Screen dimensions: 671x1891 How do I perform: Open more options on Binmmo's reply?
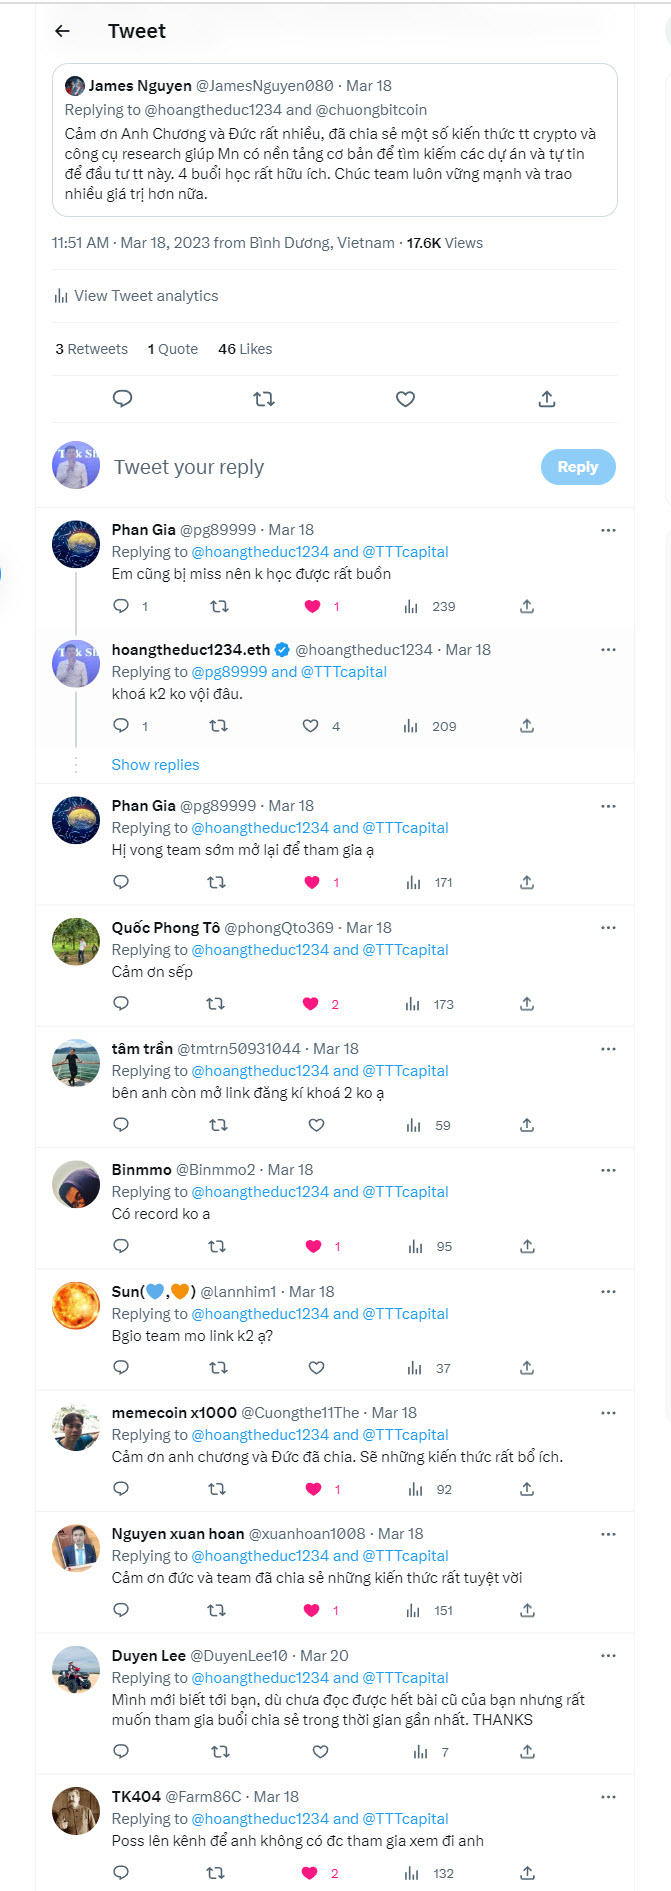pyautogui.click(x=608, y=1170)
